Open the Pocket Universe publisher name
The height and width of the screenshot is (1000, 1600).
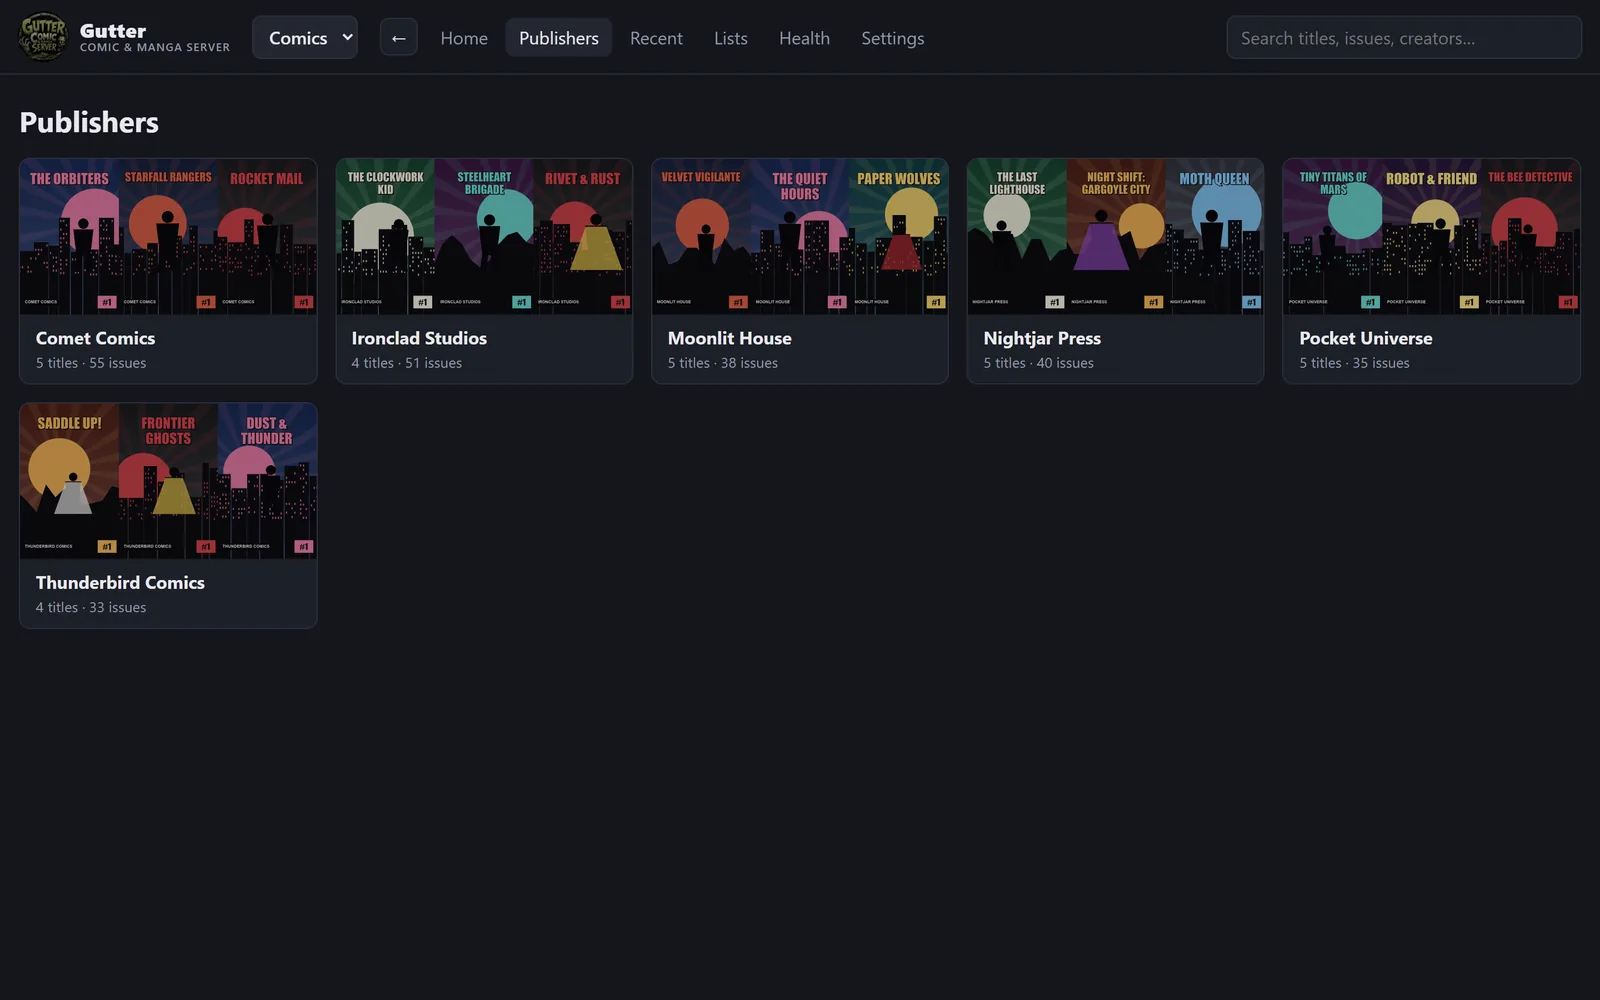pos(1365,338)
